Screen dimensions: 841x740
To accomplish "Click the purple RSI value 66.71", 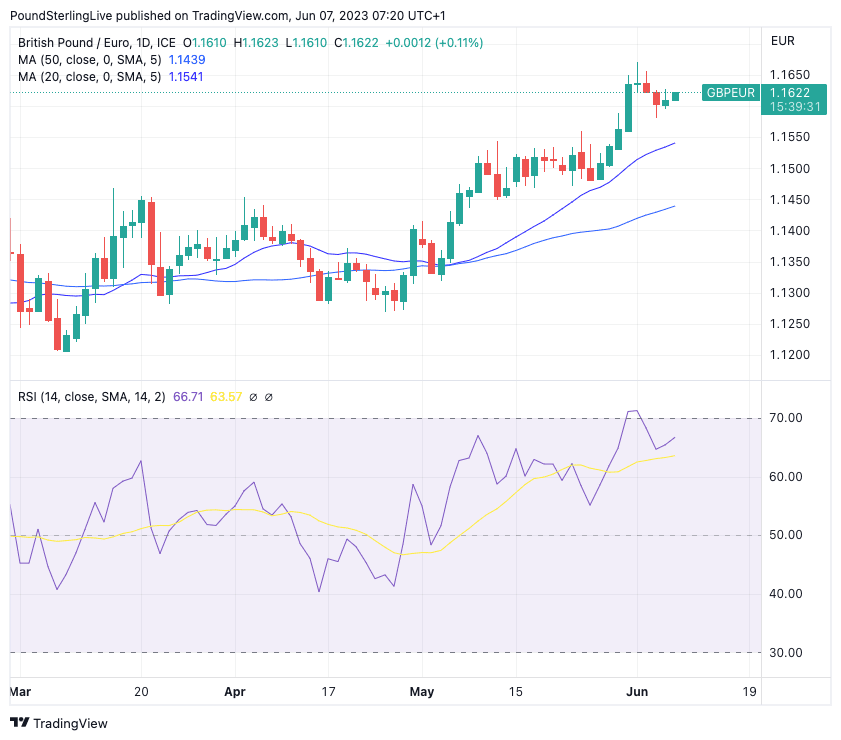I will pos(189,397).
